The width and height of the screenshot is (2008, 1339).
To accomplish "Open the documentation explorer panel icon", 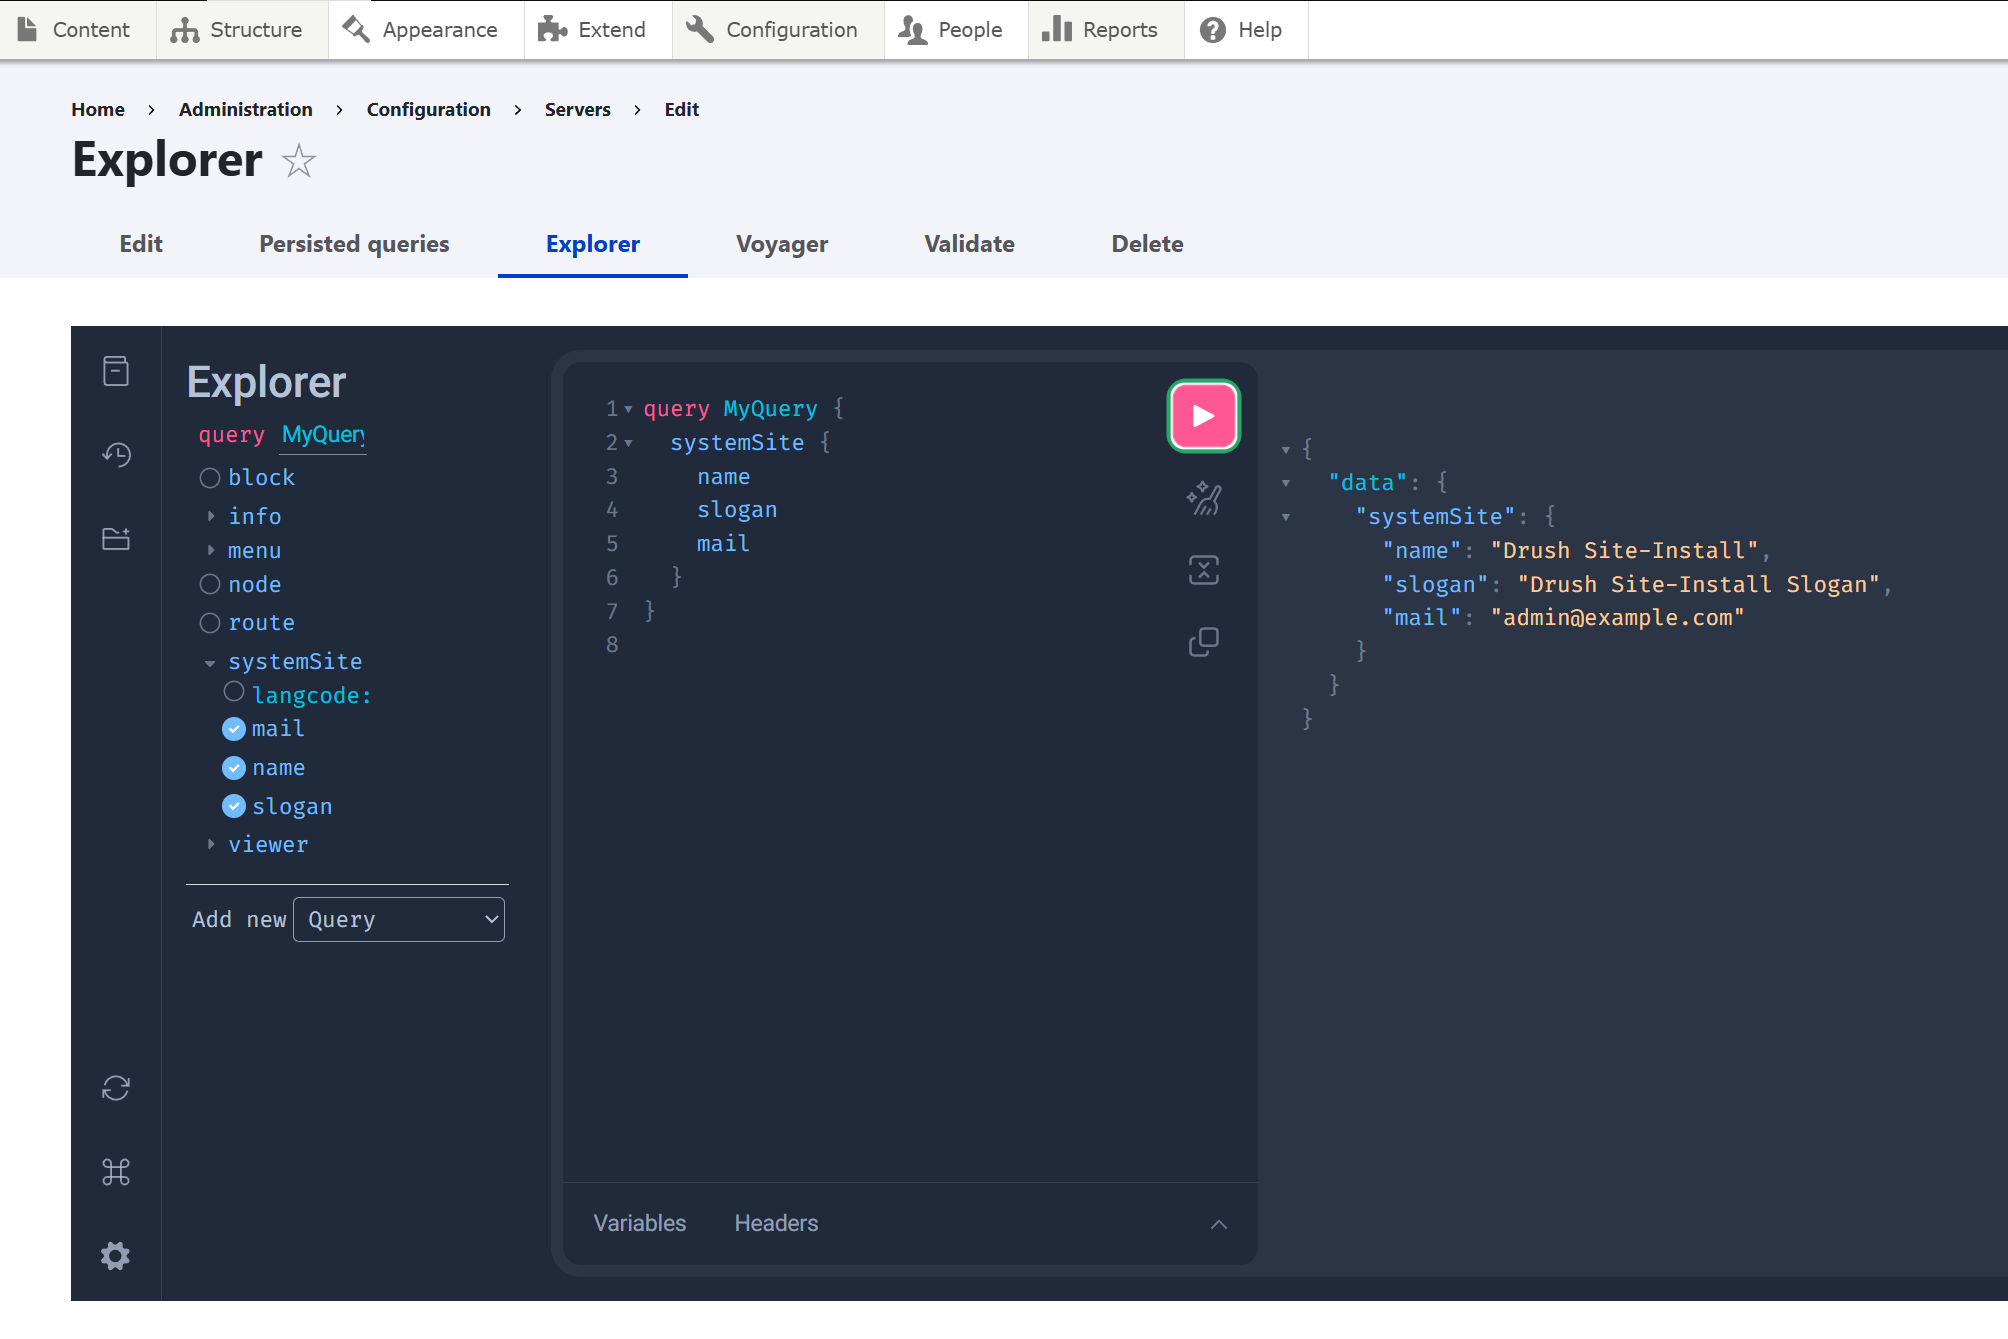I will coord(116,371).
